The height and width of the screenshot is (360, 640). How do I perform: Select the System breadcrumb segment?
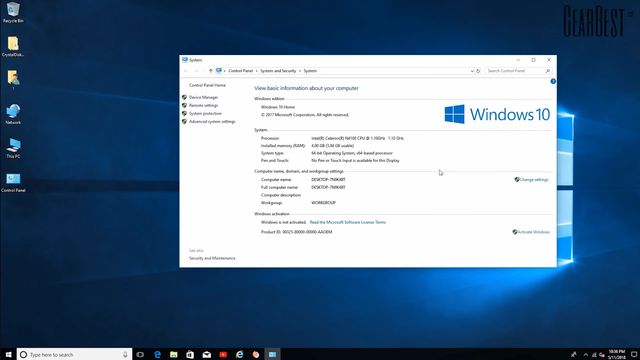(x=310, y=71)
